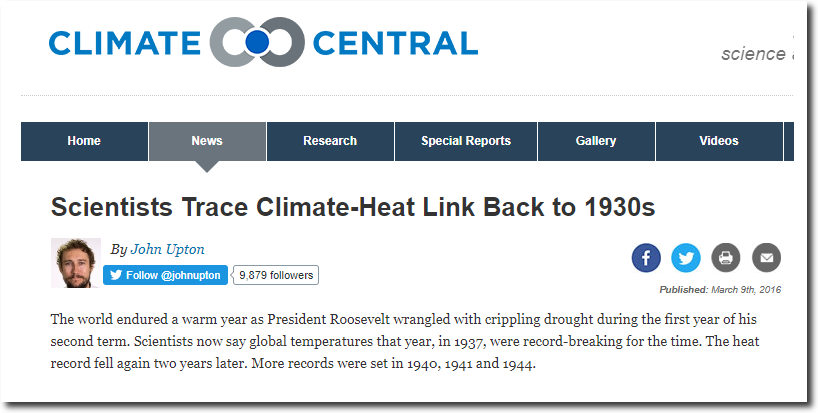Click the Published March 9th date
This screenshot has height=413, width=818.
[720, 290]
